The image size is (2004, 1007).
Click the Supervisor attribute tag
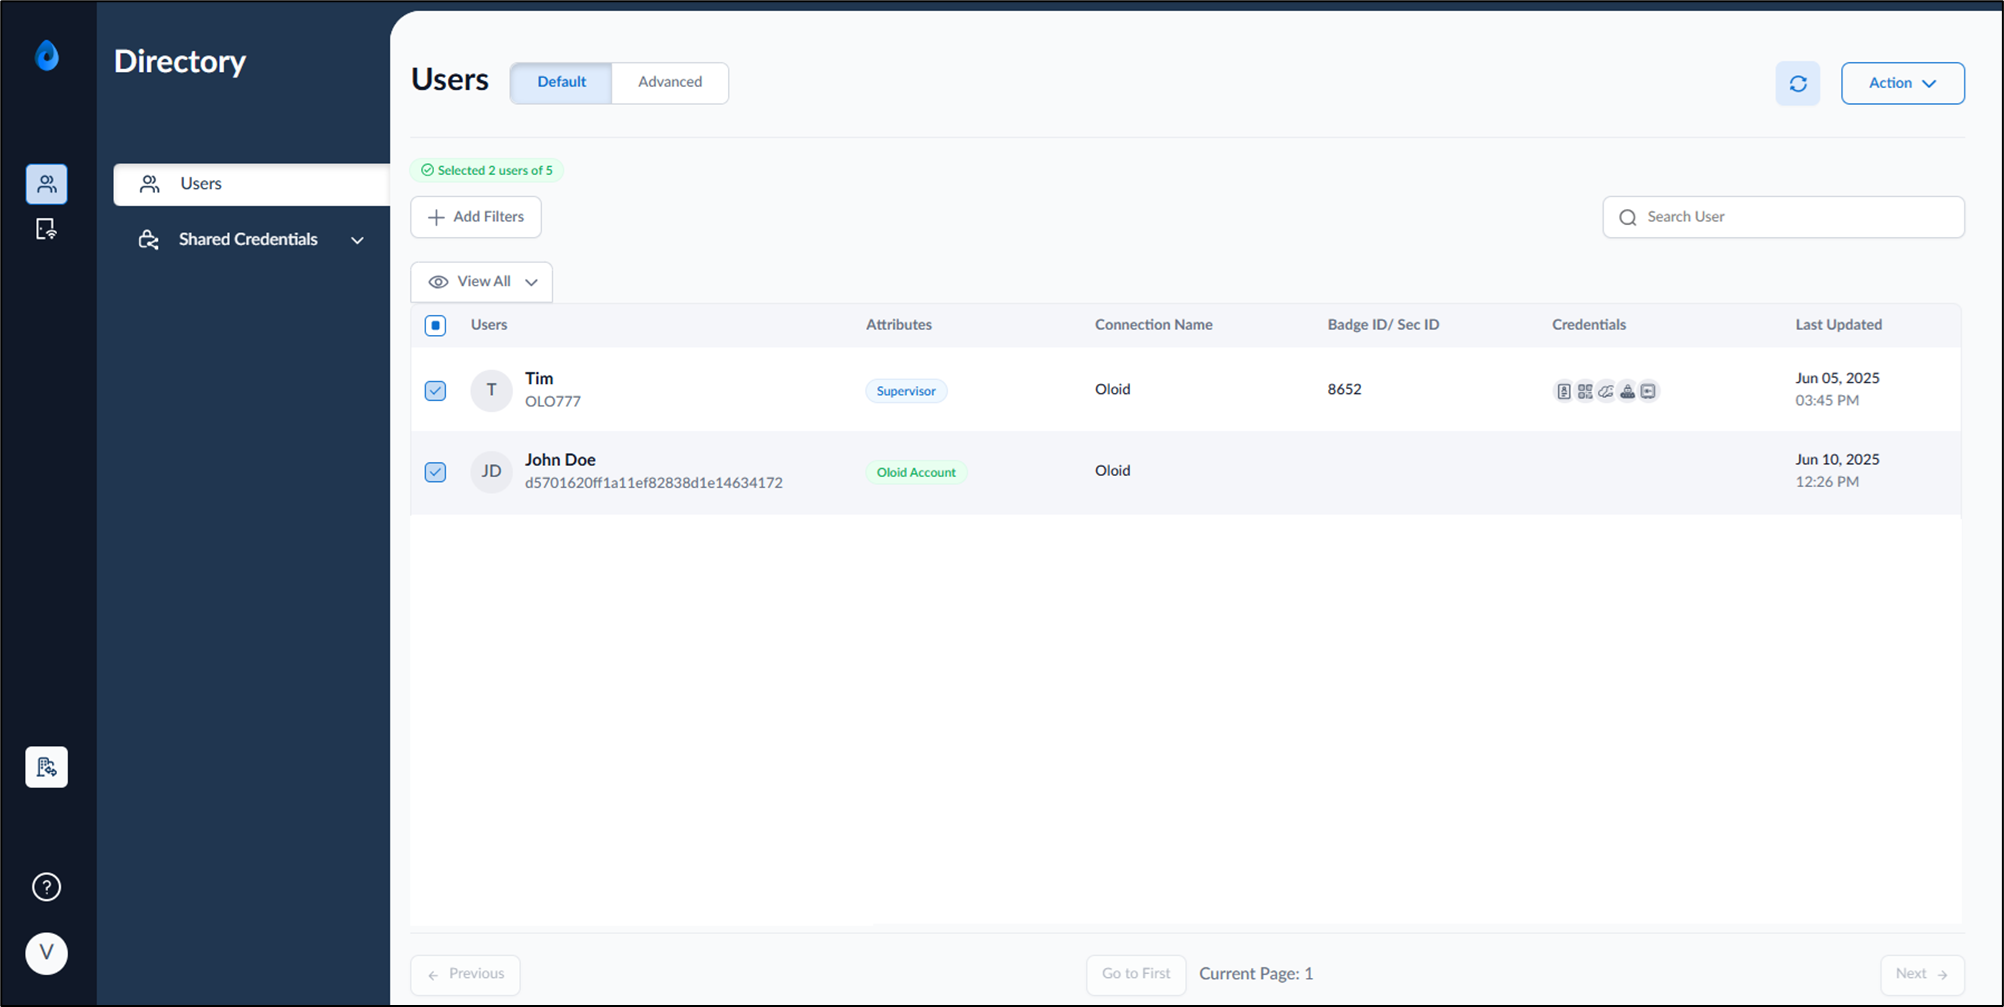click(906, 391)
